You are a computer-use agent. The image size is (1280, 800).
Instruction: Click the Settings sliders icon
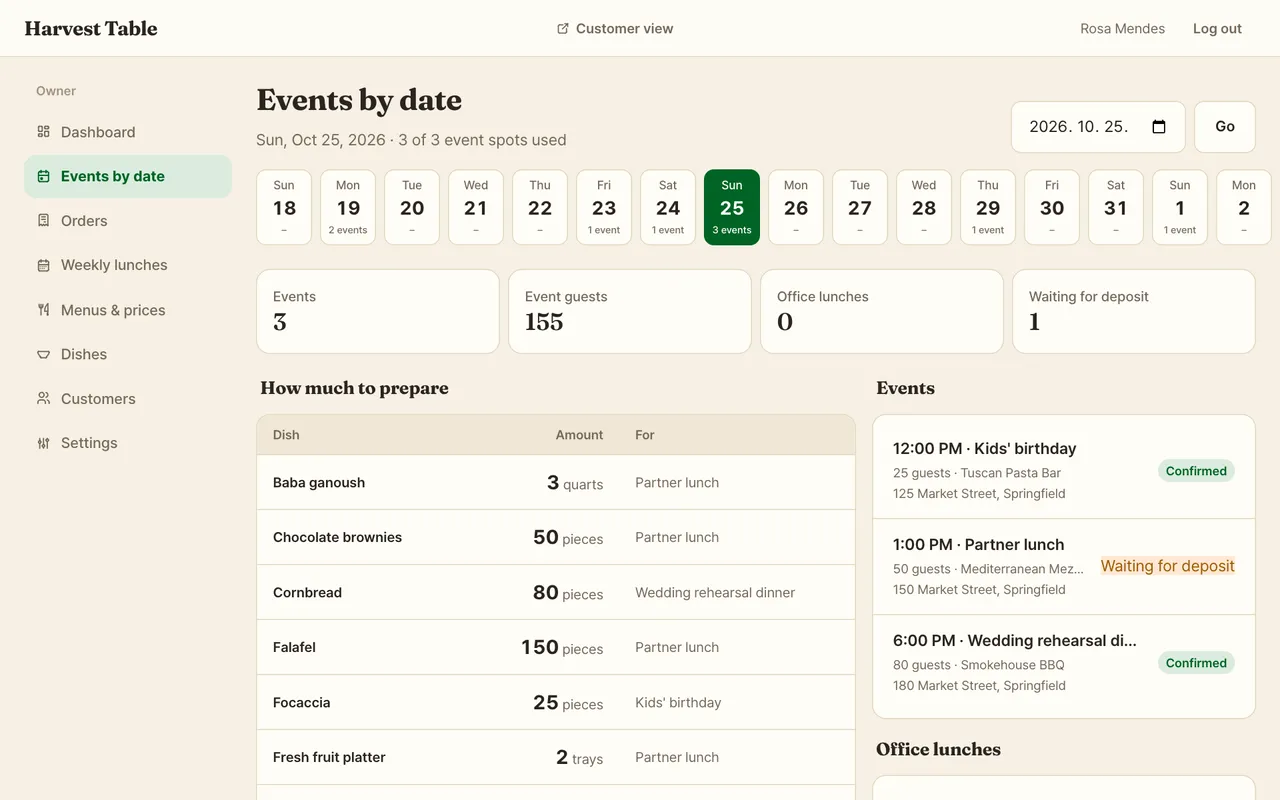[43, 443]
